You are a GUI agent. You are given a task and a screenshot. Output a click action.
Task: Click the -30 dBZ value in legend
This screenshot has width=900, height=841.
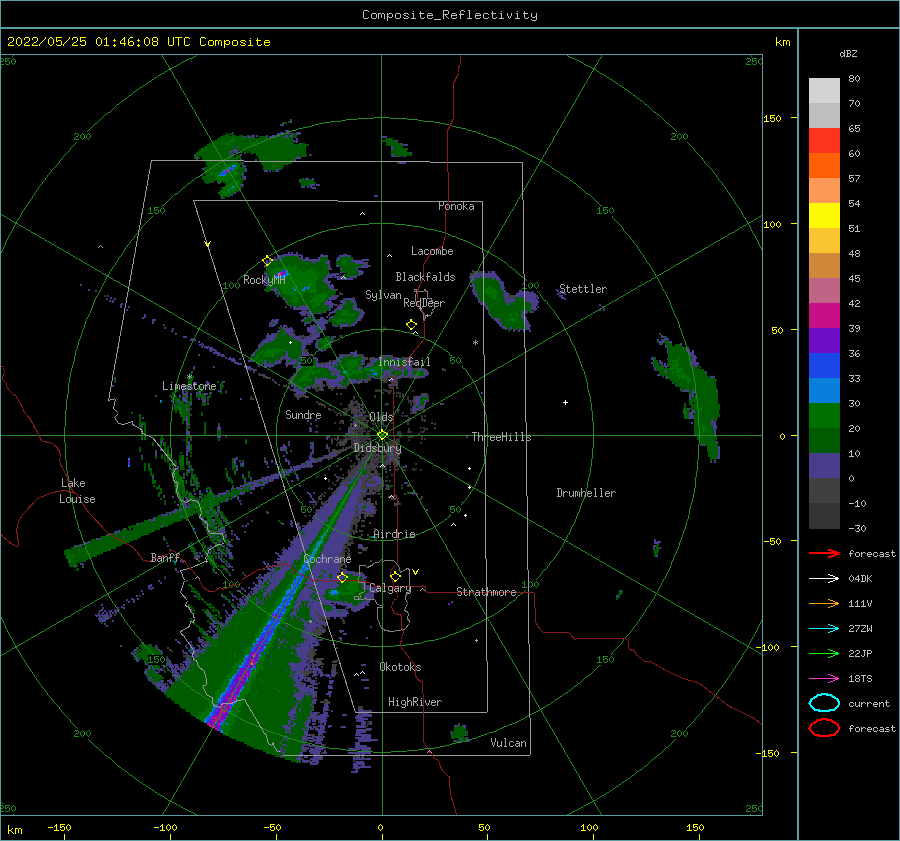click(857, 529)
